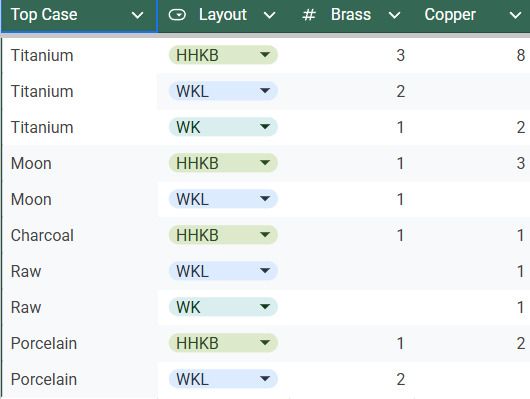
Task: Click the number-type icon beside Brass header
Action: coord(309,15)
